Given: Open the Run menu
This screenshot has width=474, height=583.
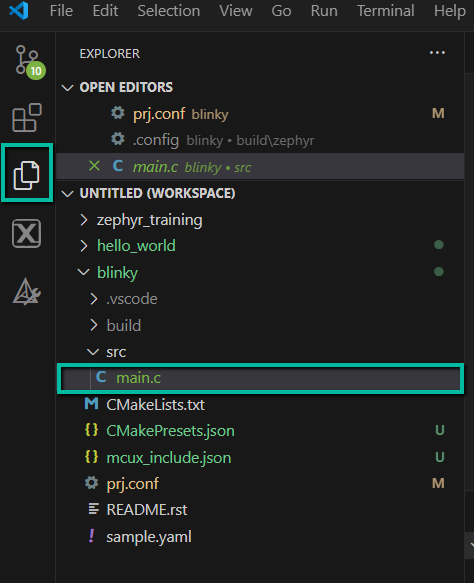Looking at the screenshot, I should pos(324,11).
